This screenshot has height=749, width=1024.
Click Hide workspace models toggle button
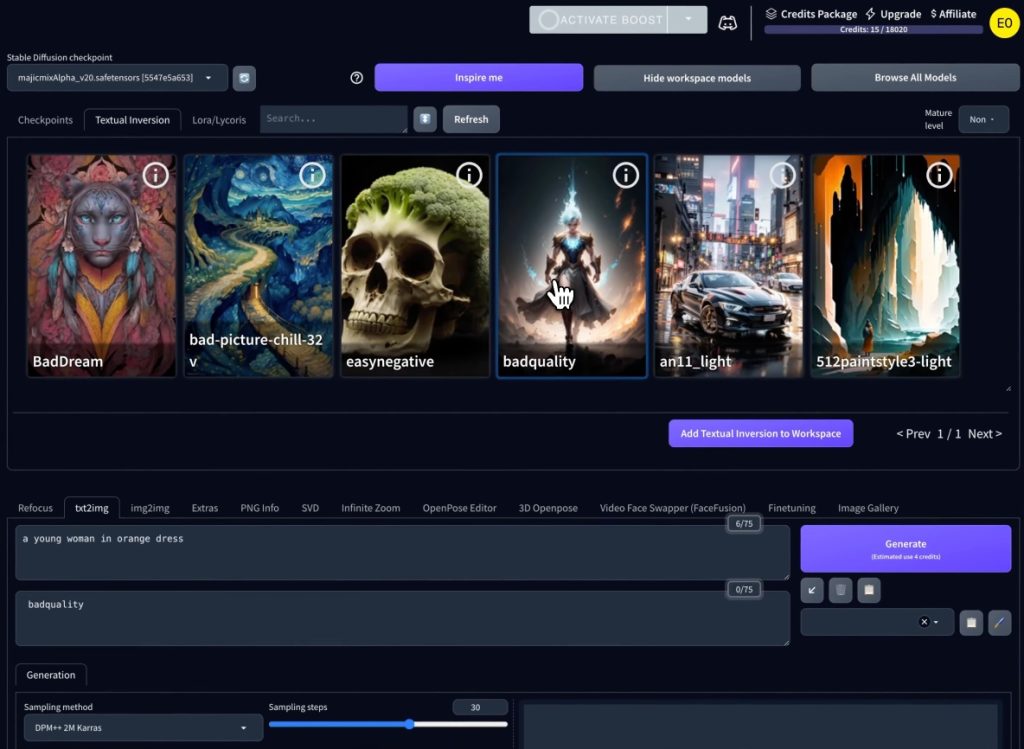pos(697,78)
